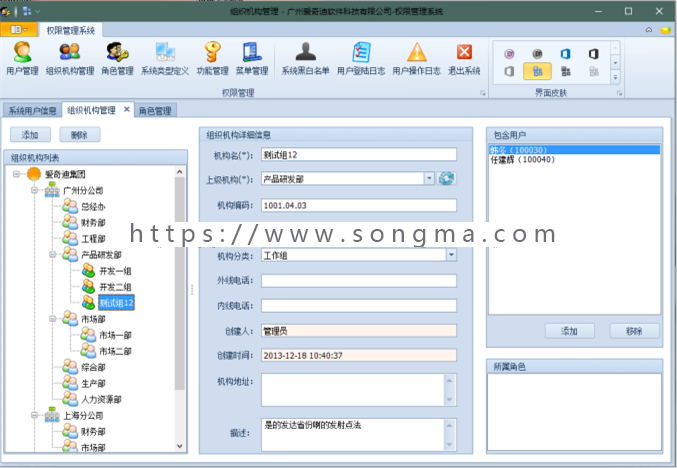Open 用户登陆日志 ribbon icon
Screen dimensions: 677x468
click(x=361, y=58)
